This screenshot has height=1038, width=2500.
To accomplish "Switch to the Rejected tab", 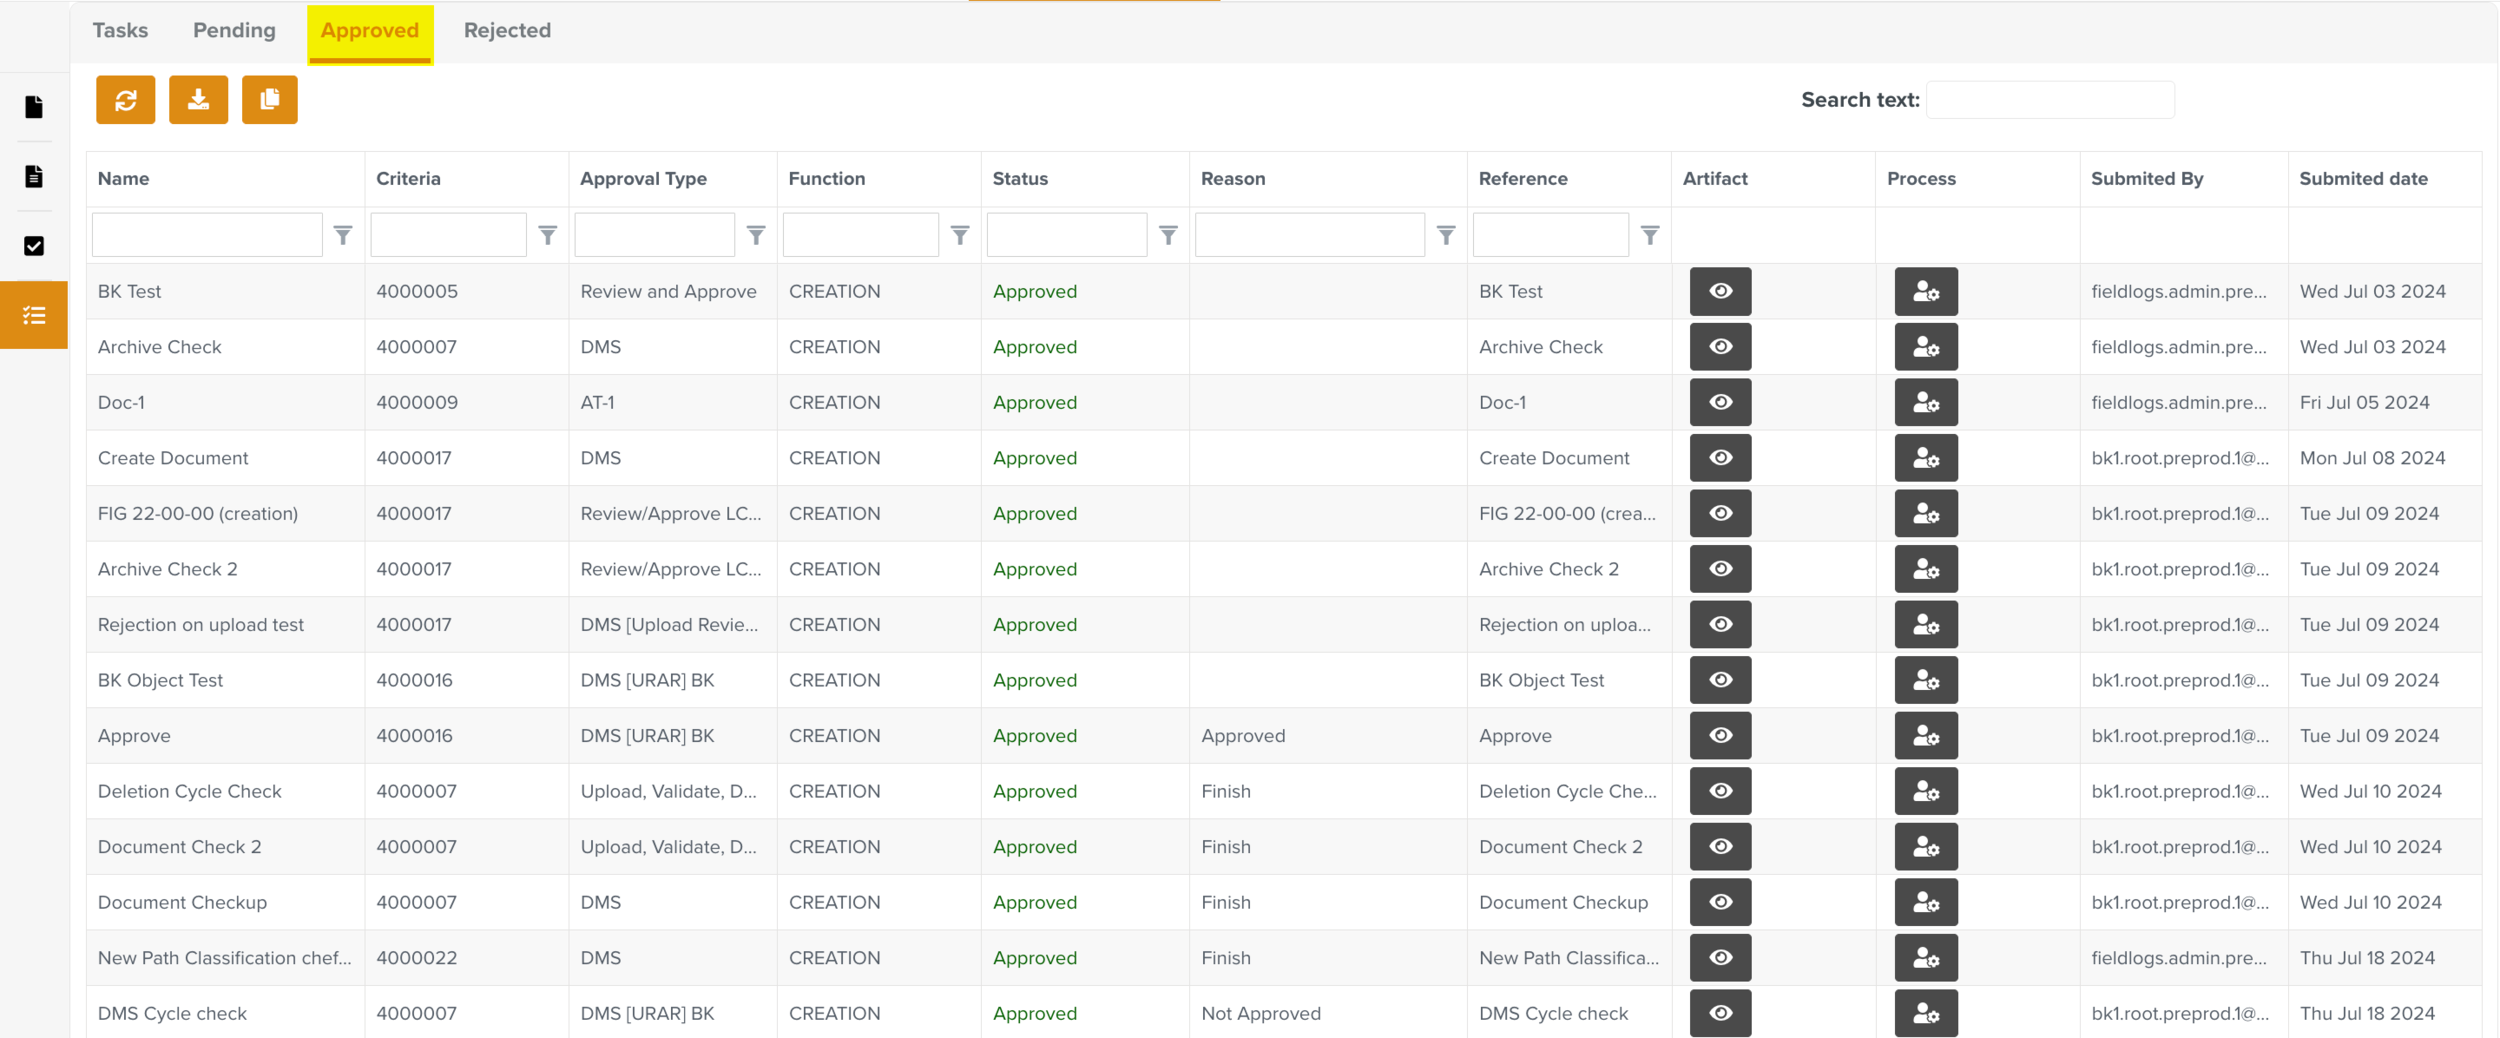I will point(507,30).
